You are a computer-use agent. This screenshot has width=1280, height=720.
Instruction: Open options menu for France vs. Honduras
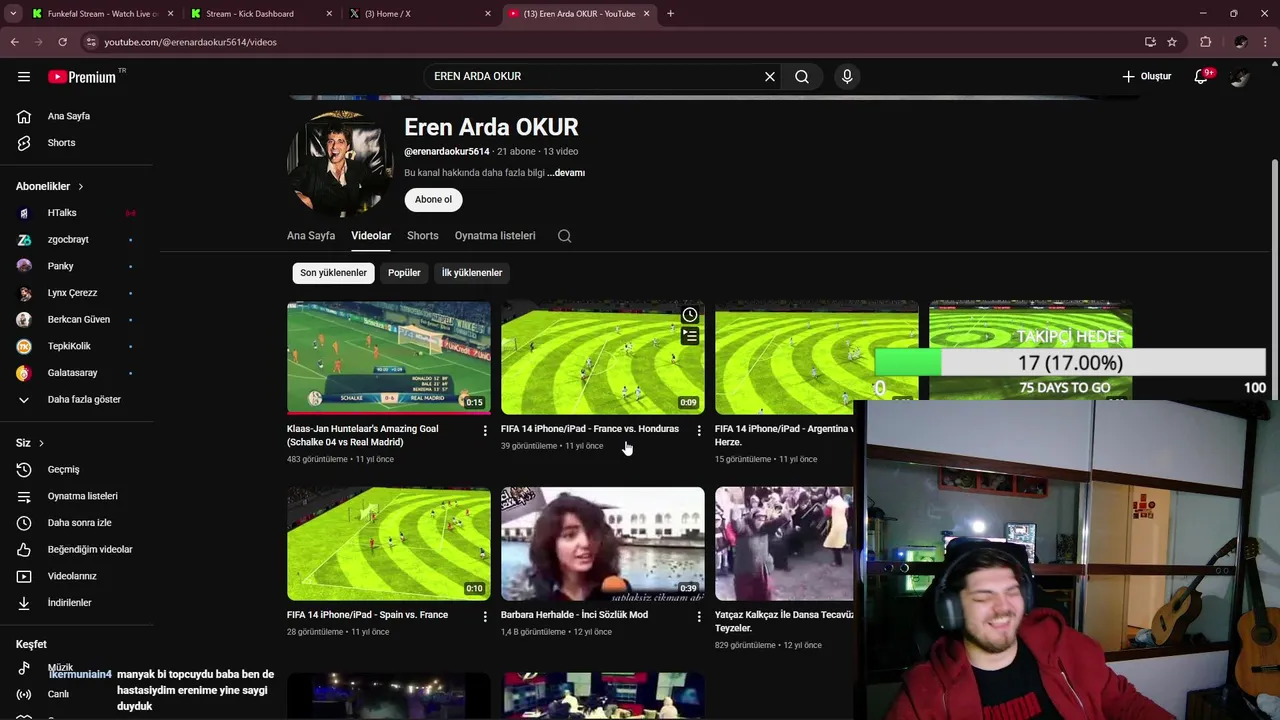pos(699,431)
